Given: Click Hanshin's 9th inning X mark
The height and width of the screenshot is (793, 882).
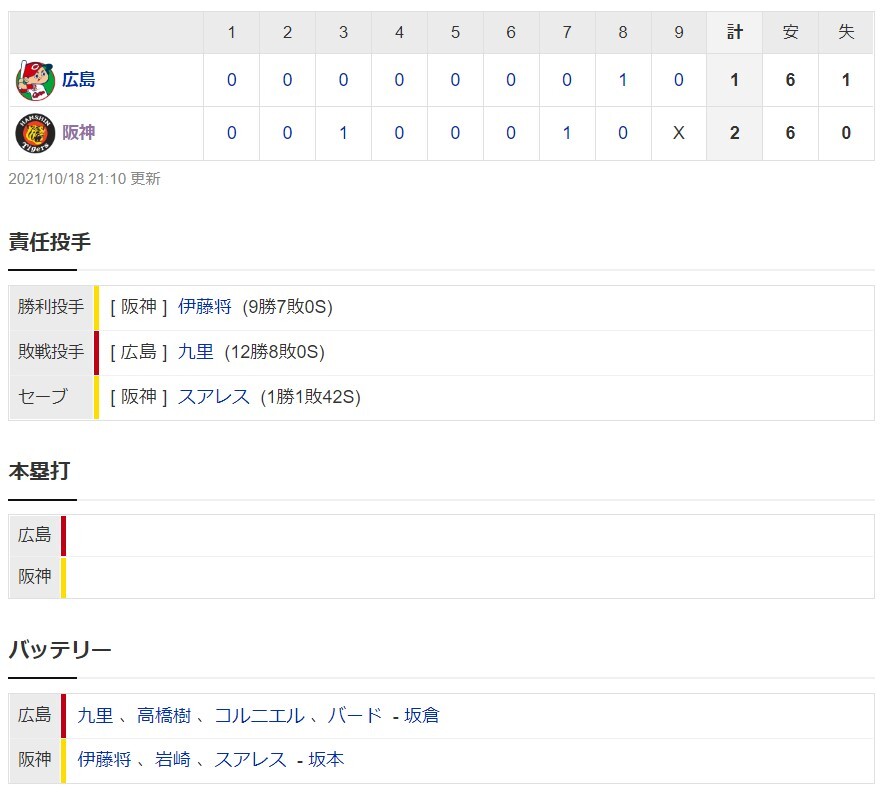Looking at the screenshot, I should click(678, 133).
